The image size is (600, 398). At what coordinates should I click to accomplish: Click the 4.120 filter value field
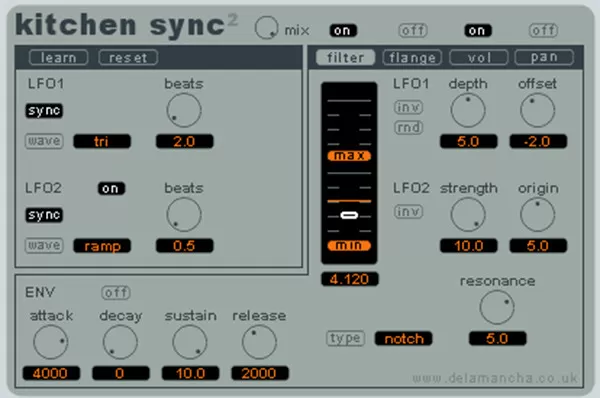click(x=350, y=279)
